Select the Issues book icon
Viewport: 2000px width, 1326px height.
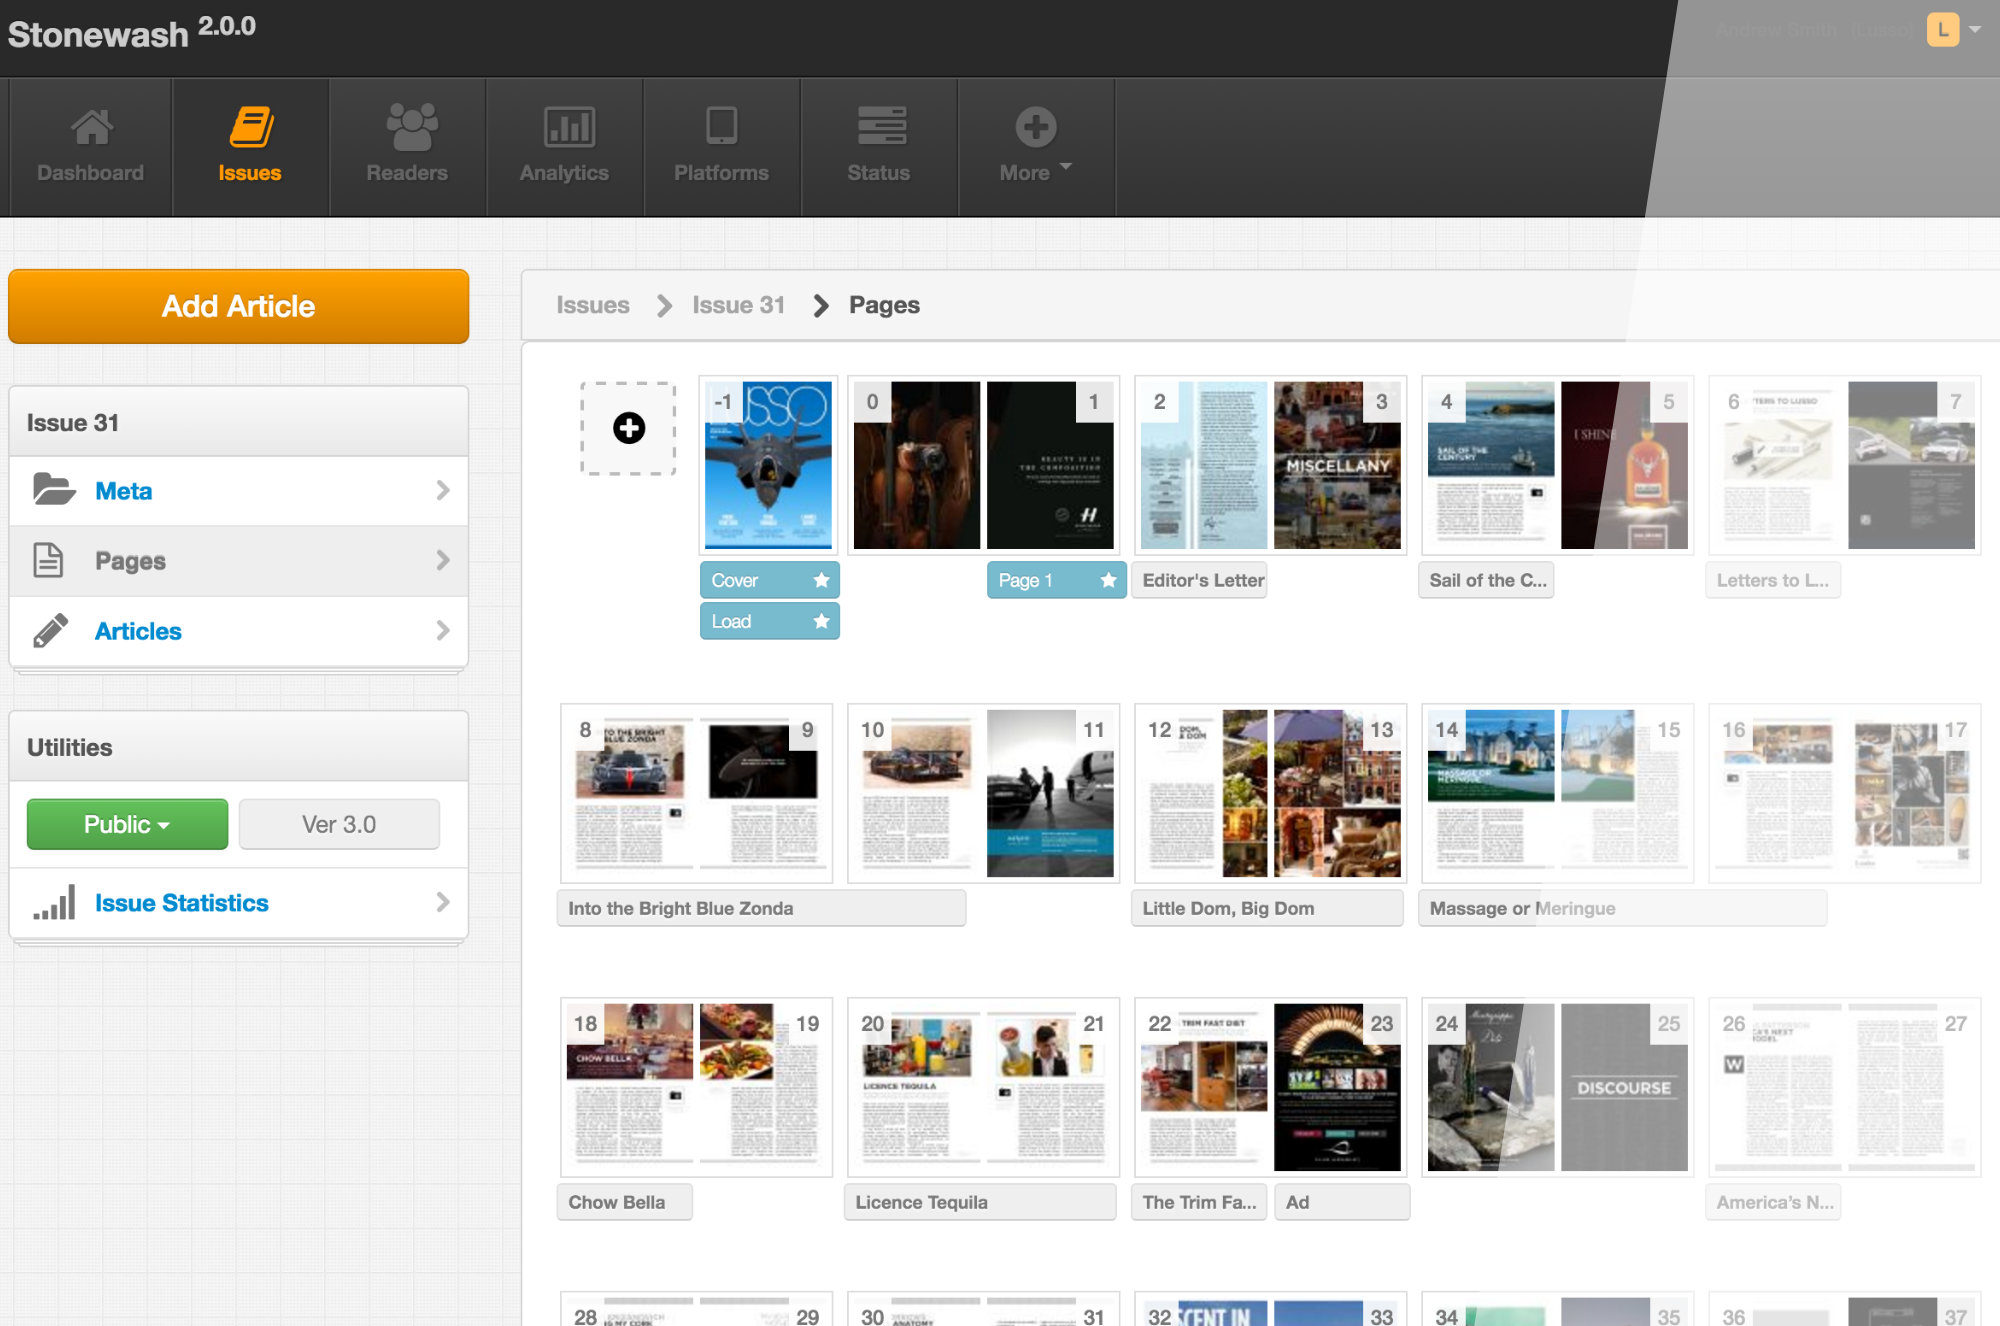250,127
